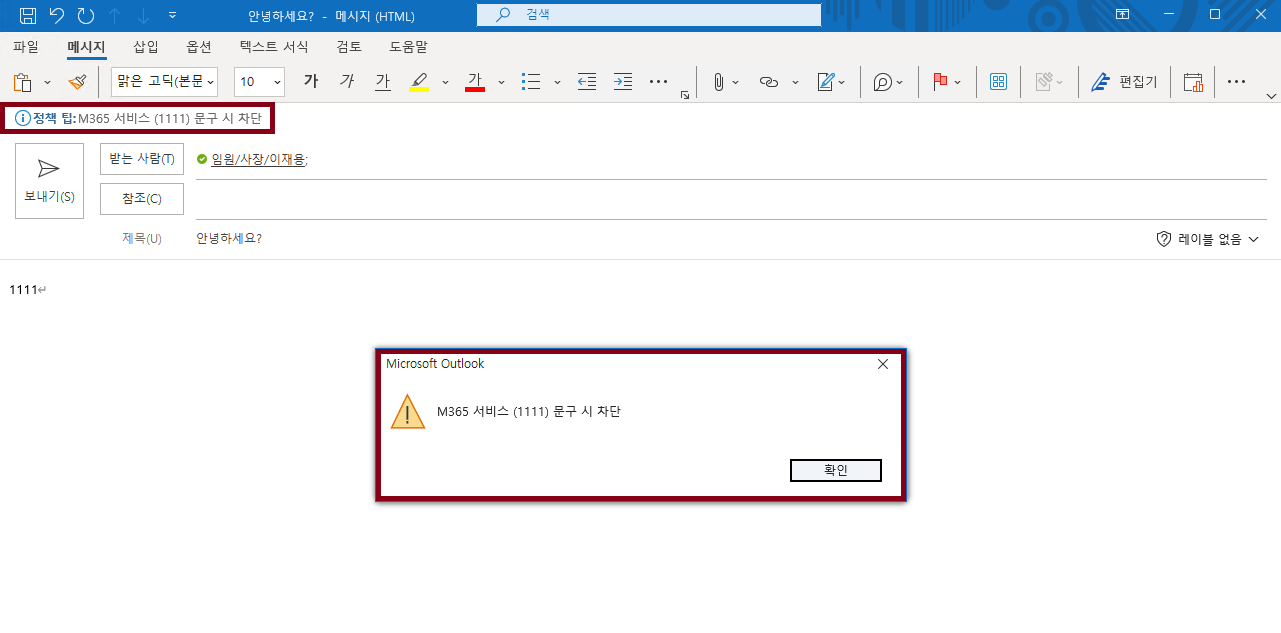Apply a bulleted list

pos(531,82)
